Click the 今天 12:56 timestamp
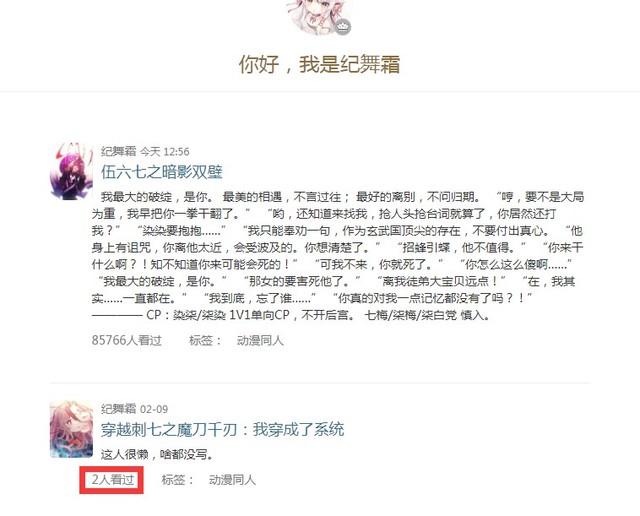 [165, 152]
